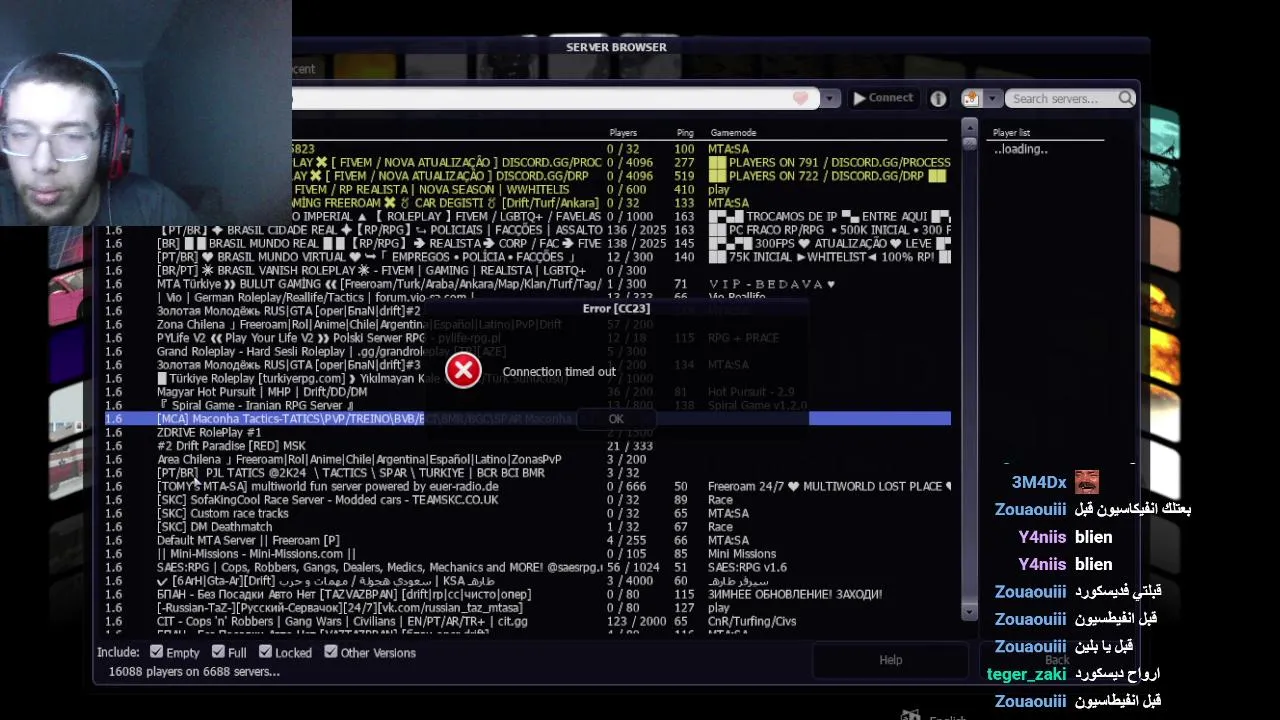Expand the search type dropdown arrow

click(992, 98)
